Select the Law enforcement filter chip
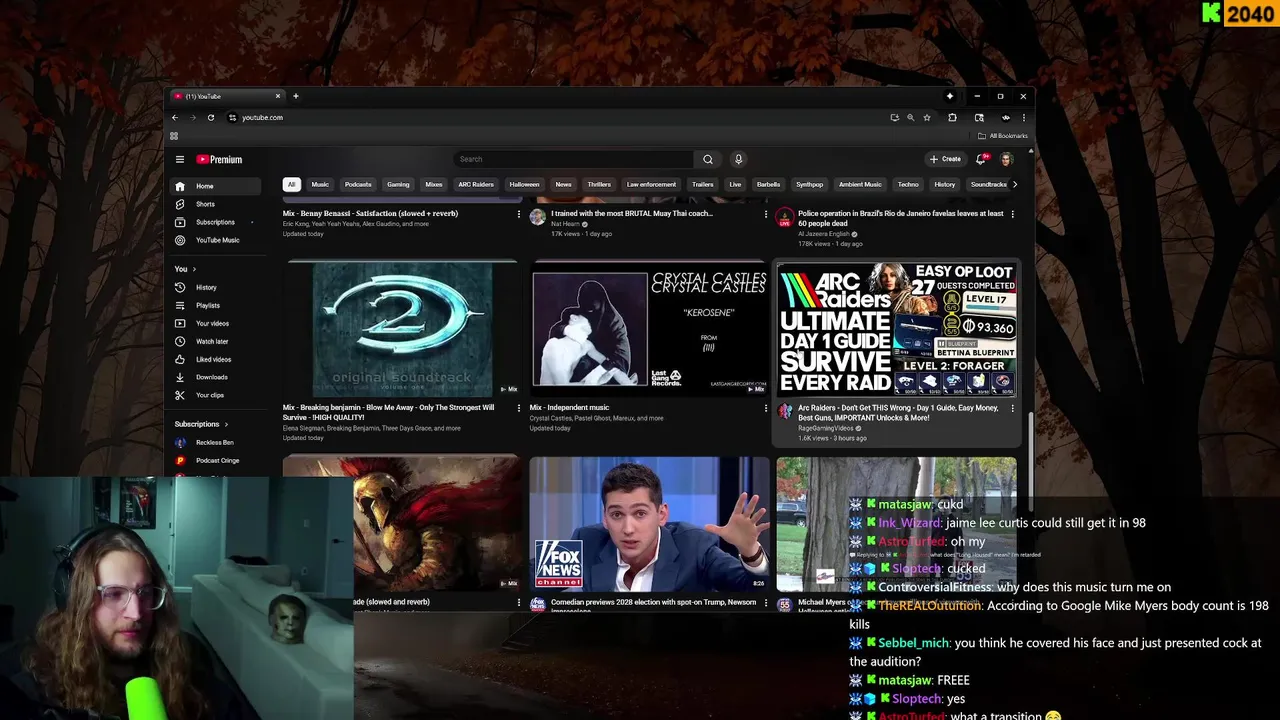 651,184
